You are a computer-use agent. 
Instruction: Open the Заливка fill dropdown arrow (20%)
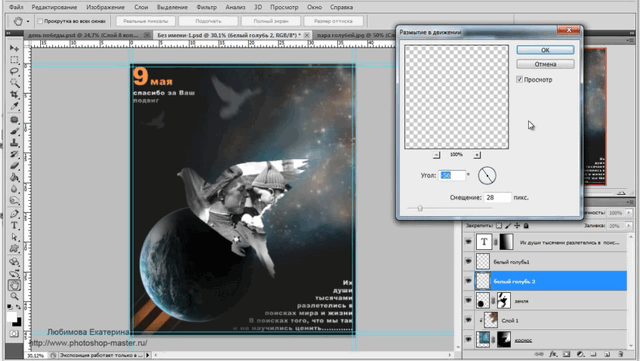tap(629, 225)
